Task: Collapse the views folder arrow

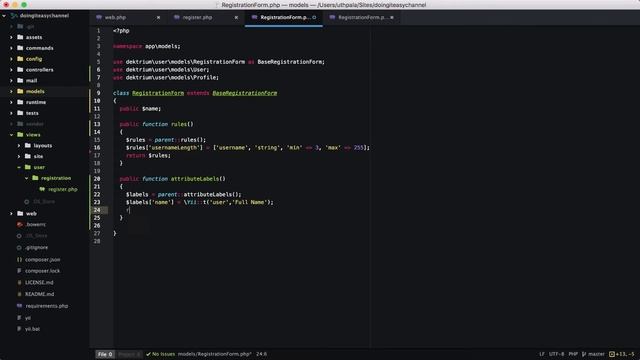Action: tap(11, 135)
